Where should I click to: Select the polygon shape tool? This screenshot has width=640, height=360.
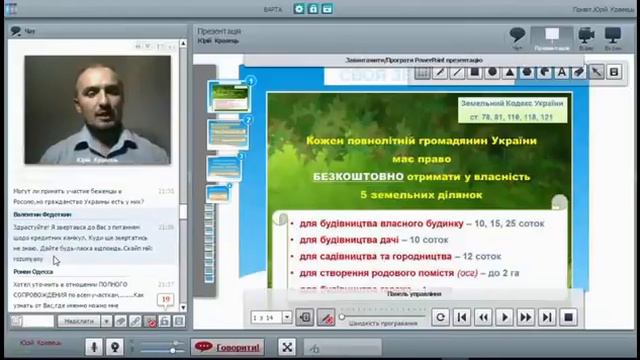click(527, 72)
